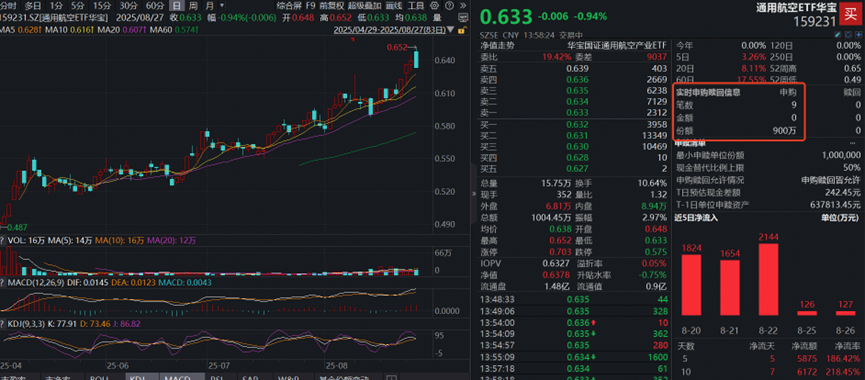This screenshot has height=380, width=865.
Task: Click the 159231 stock code in header
Action: (x=815, y=22)
